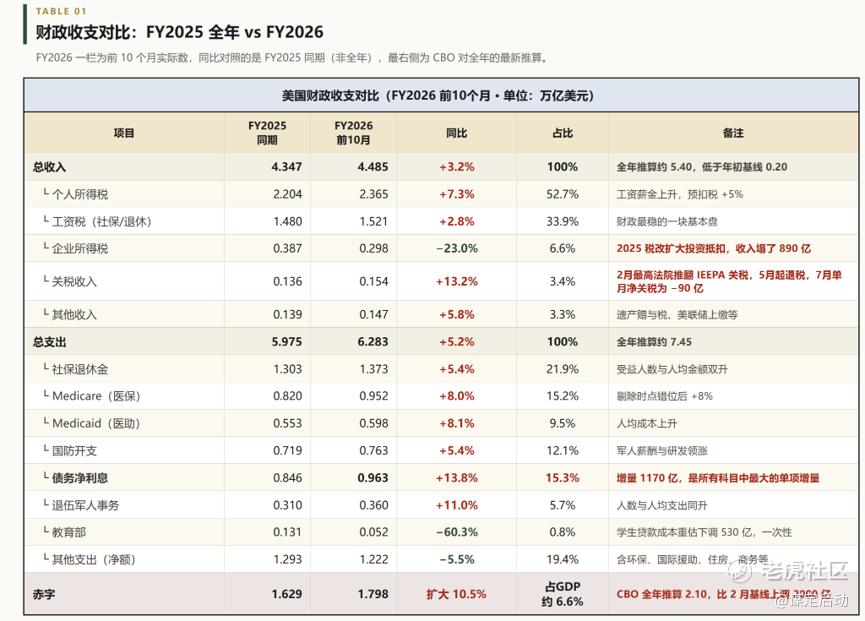Select the 赤字 row label
The image size is (865, 621).
click(x=44, y=594)
